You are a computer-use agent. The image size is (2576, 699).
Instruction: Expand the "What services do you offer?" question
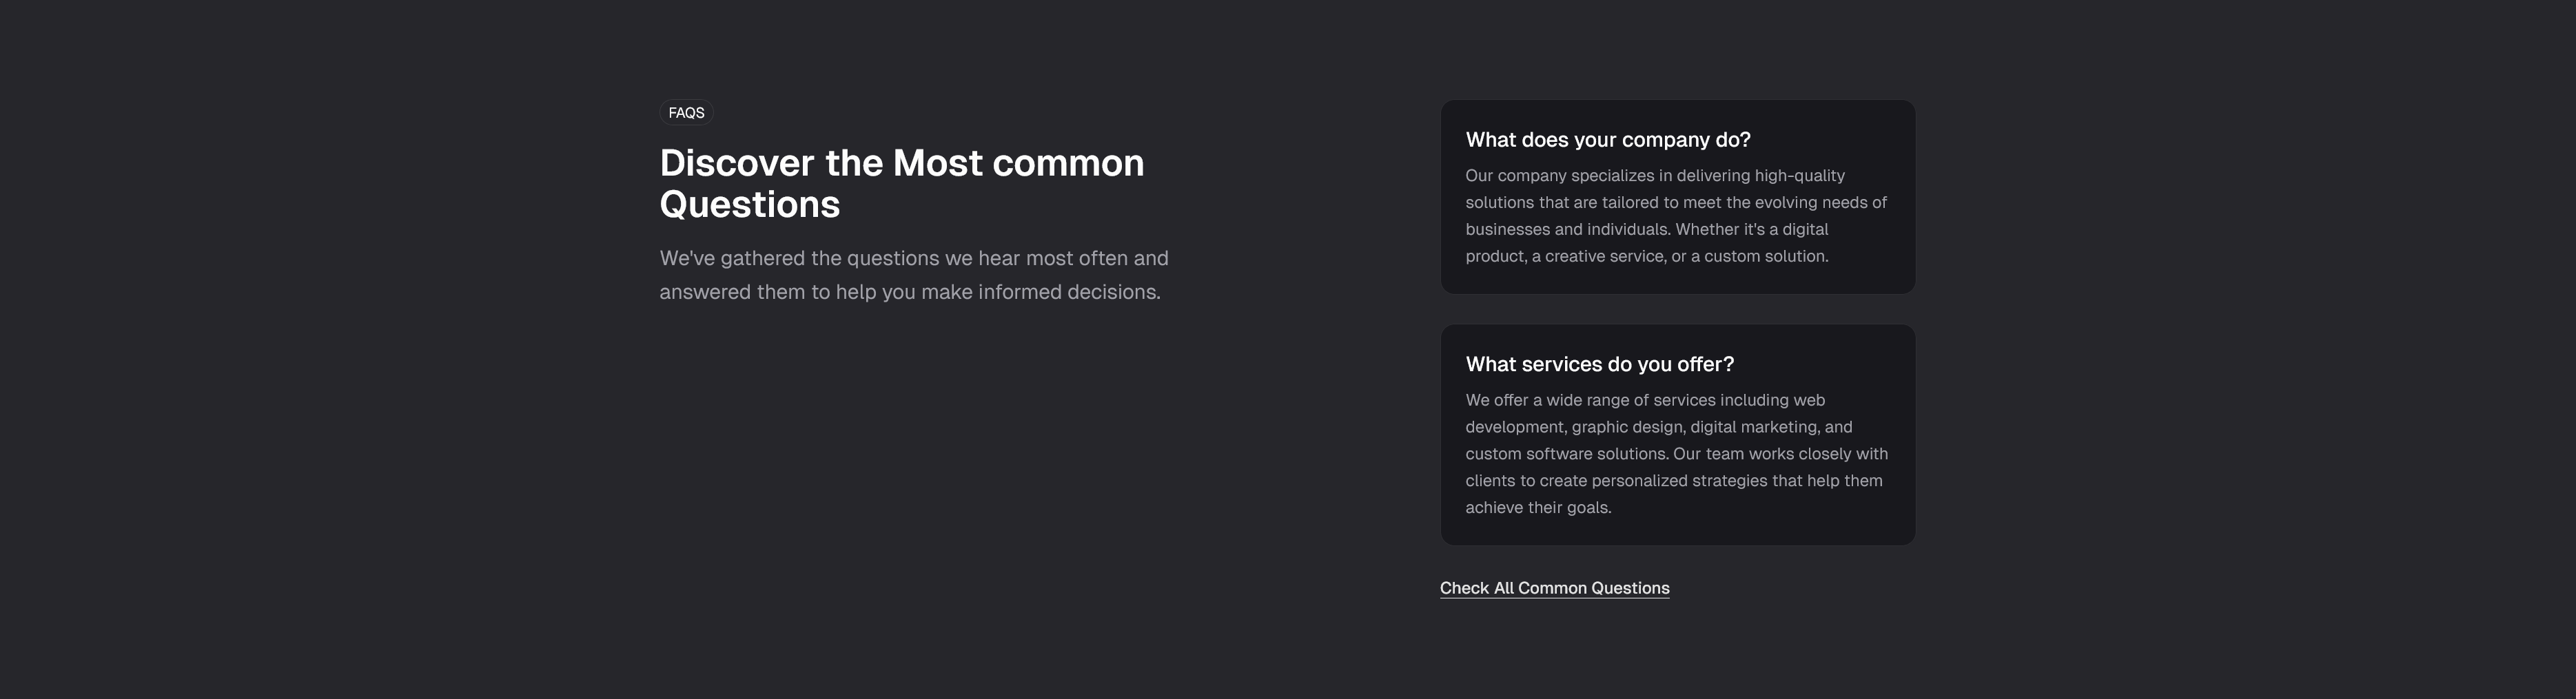coord(1599,364)
